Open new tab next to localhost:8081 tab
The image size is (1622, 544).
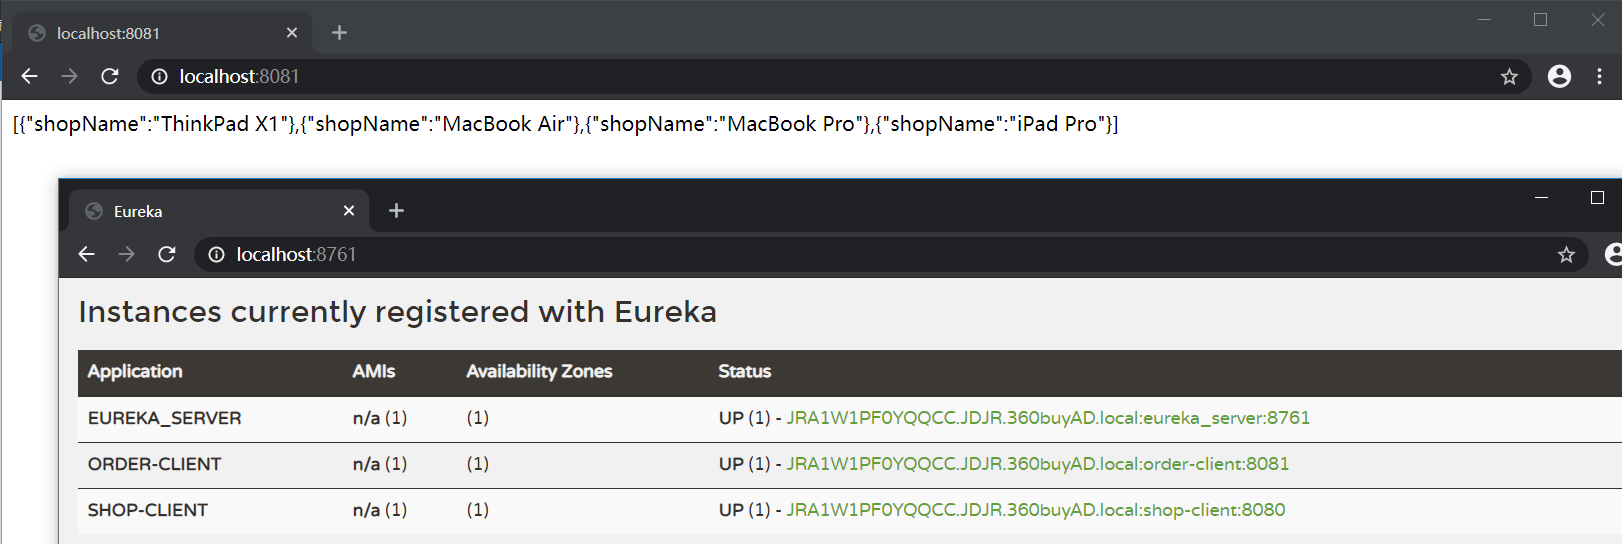[339, 33]
